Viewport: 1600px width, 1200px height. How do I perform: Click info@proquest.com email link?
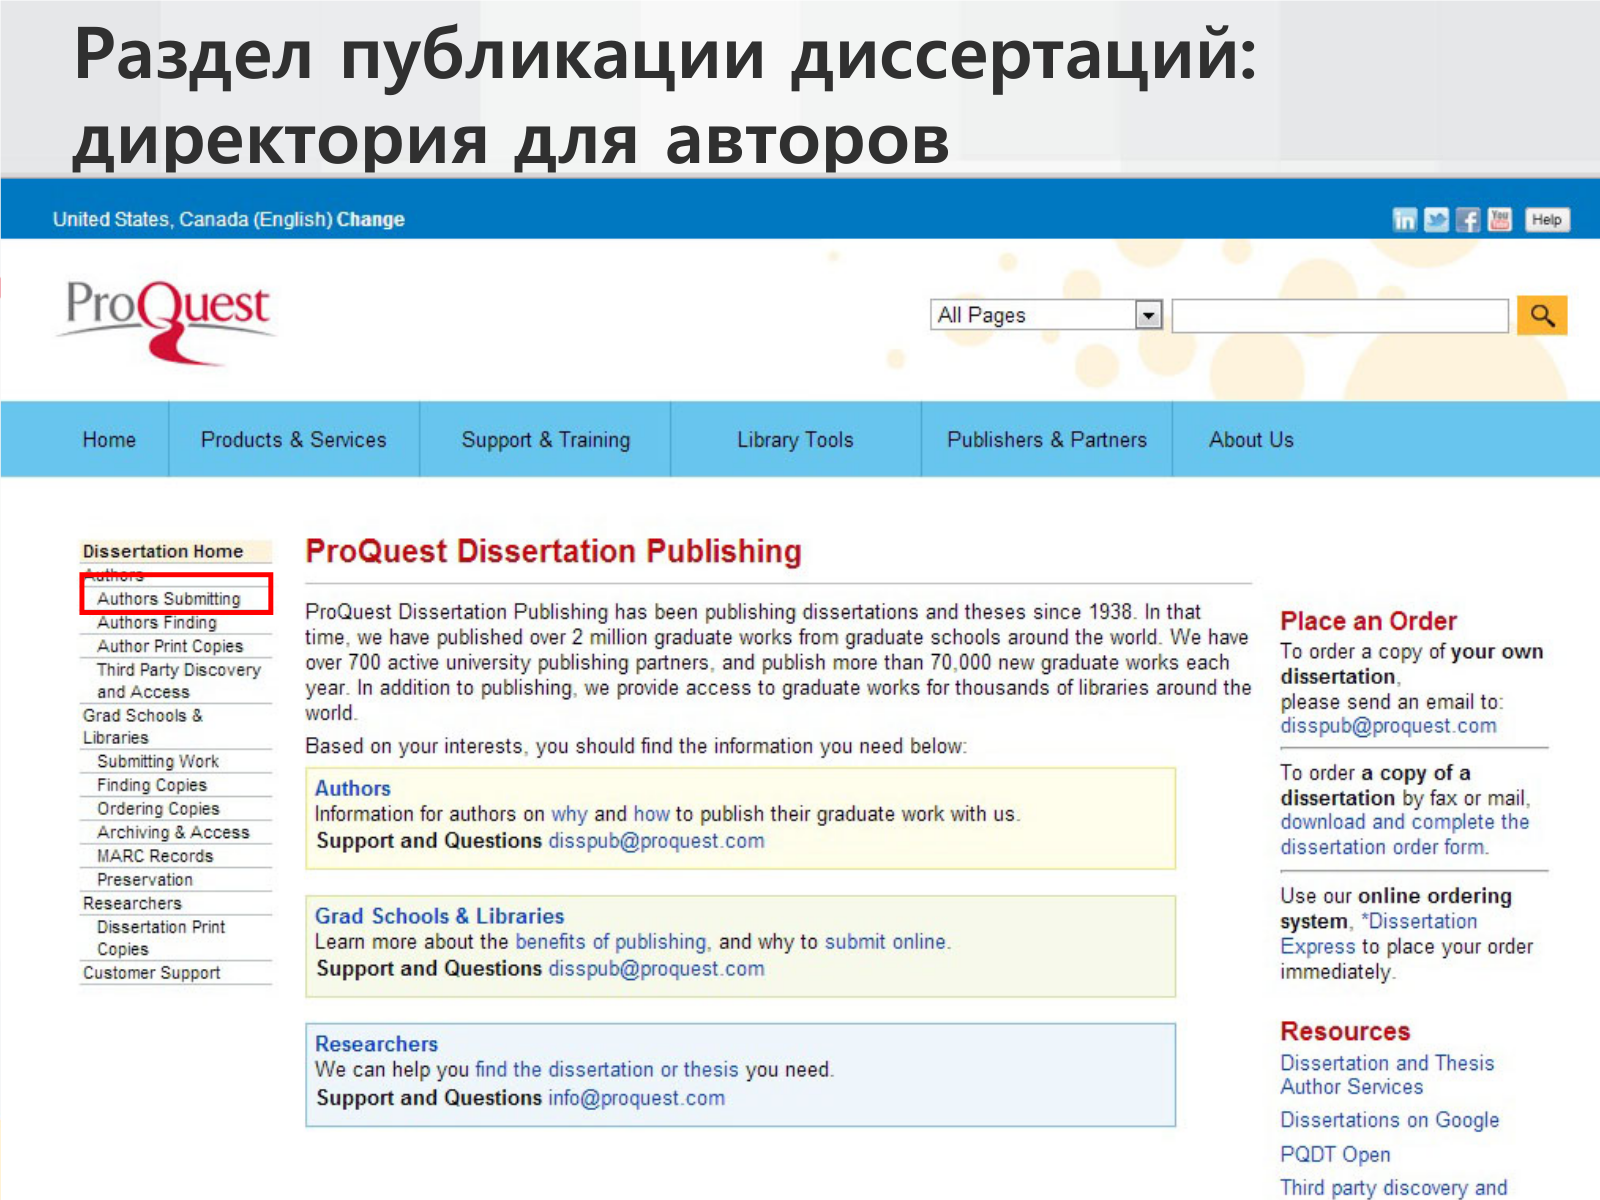[637, 1098]
